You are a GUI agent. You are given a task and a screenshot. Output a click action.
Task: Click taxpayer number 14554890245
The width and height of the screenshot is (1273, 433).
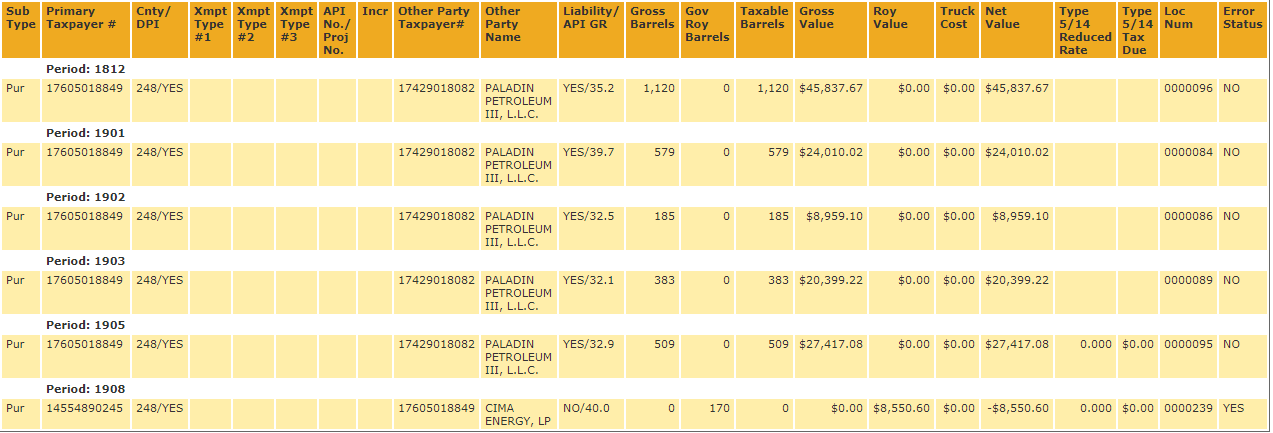click(x=85, y=408)
